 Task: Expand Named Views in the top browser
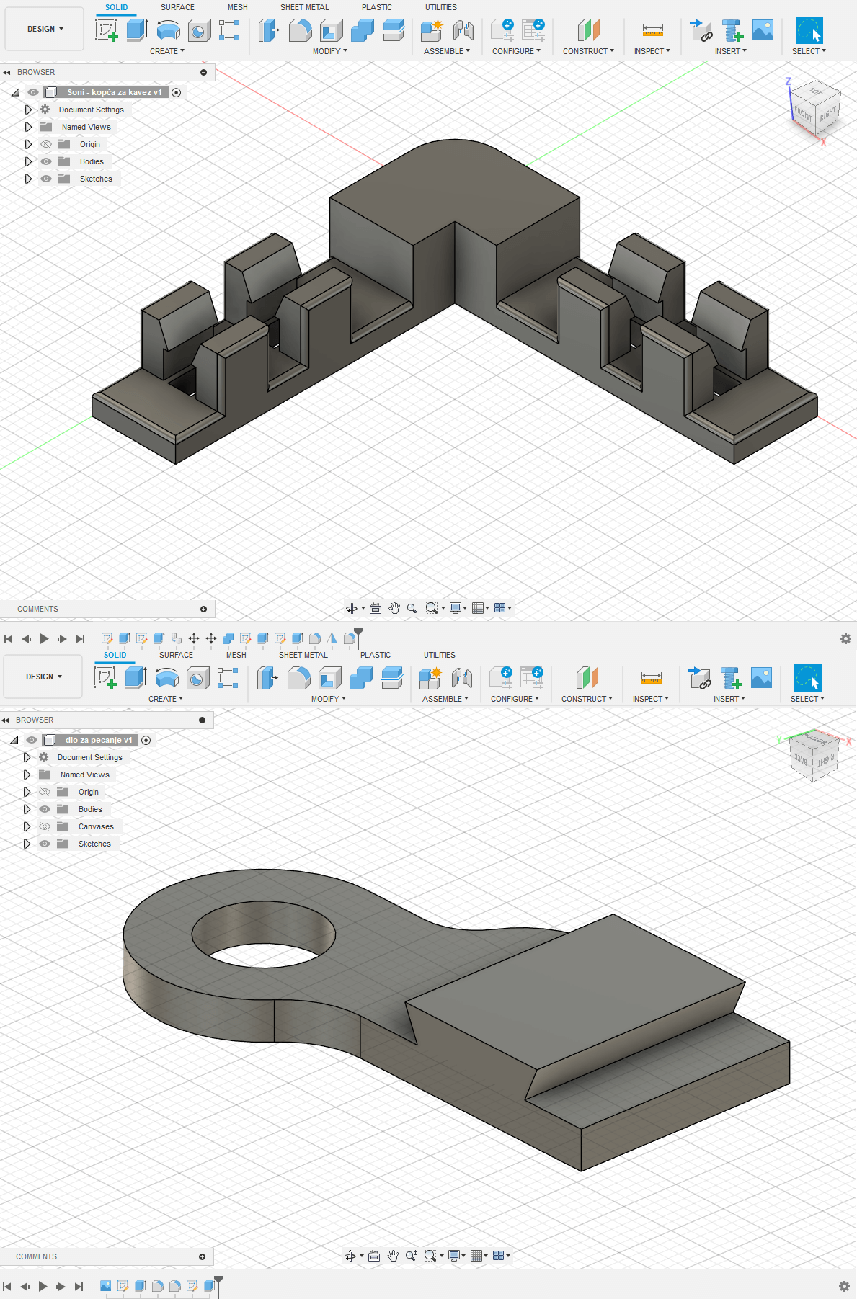coord(28,127)
